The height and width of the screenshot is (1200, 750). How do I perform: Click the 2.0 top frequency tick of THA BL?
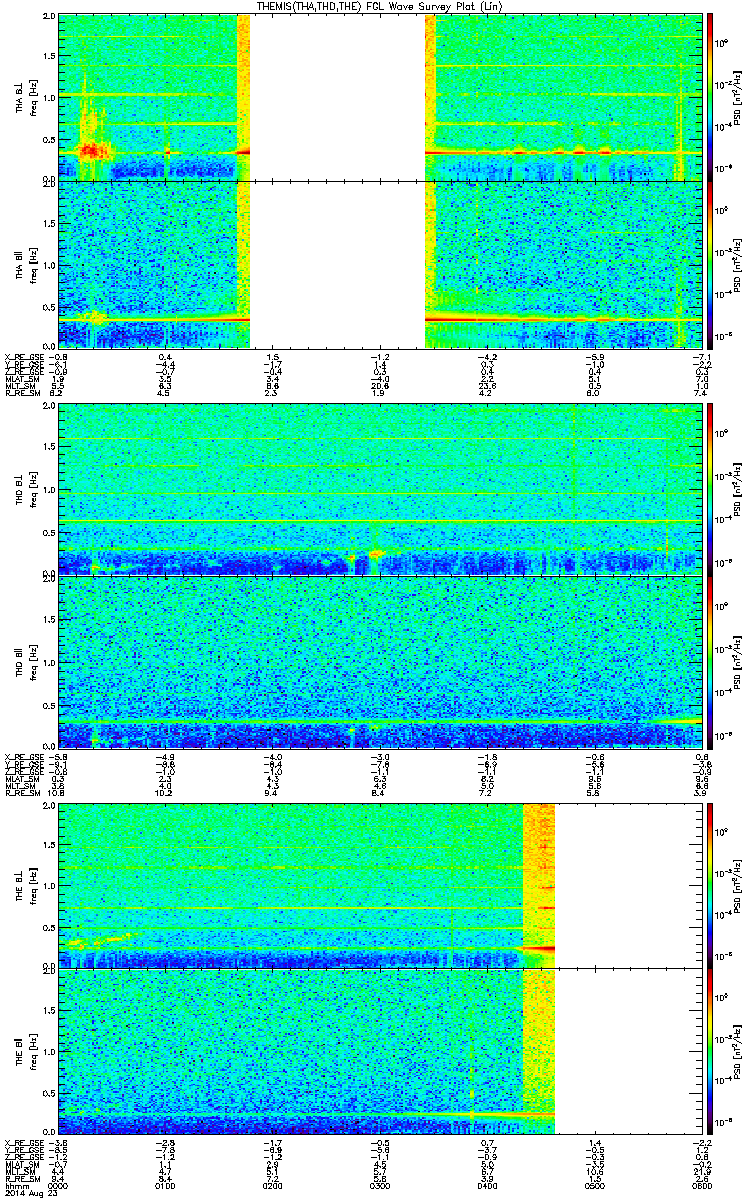coord(48,18)
